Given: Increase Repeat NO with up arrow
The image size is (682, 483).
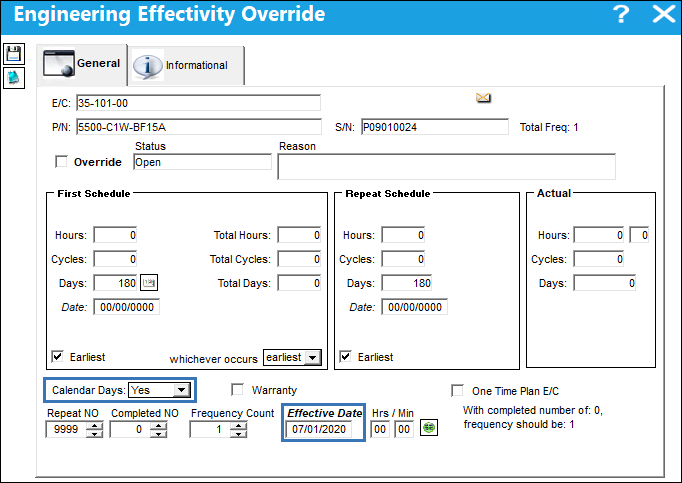Looking at the screenshot, I should pyautogui.click(x=94, y=425).
